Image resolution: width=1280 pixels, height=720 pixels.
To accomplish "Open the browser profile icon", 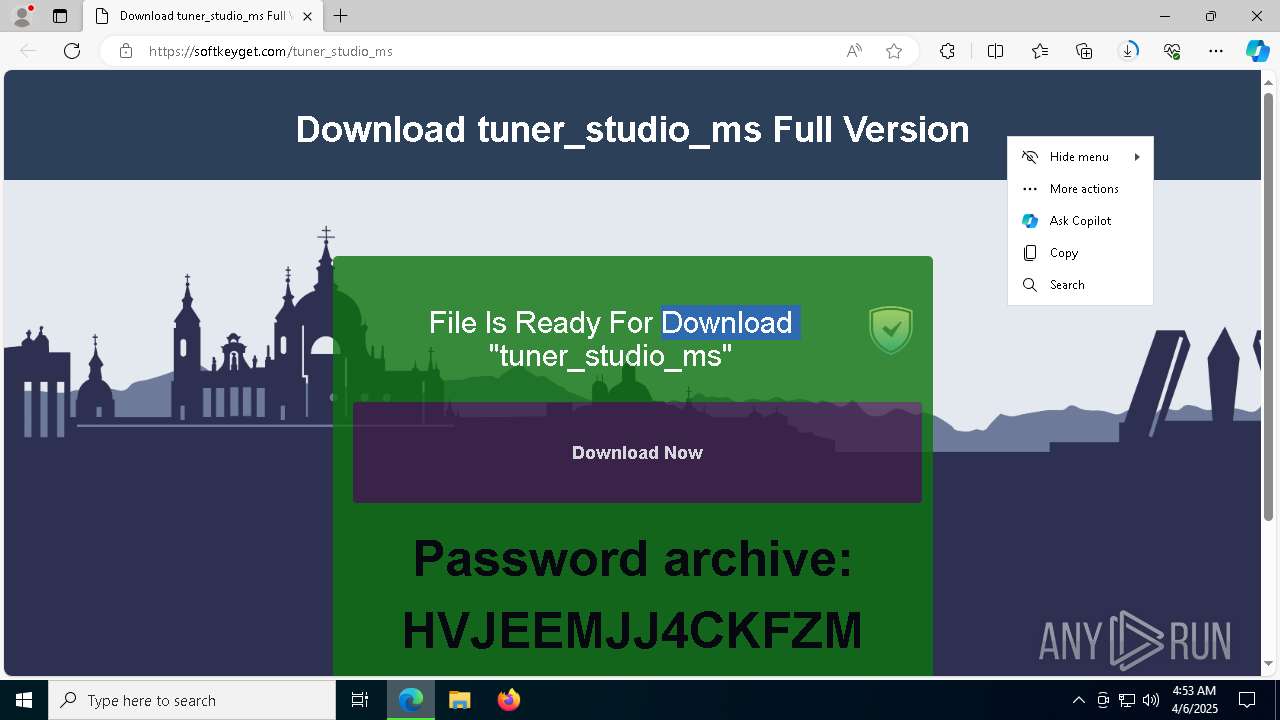I will (22, 16).
